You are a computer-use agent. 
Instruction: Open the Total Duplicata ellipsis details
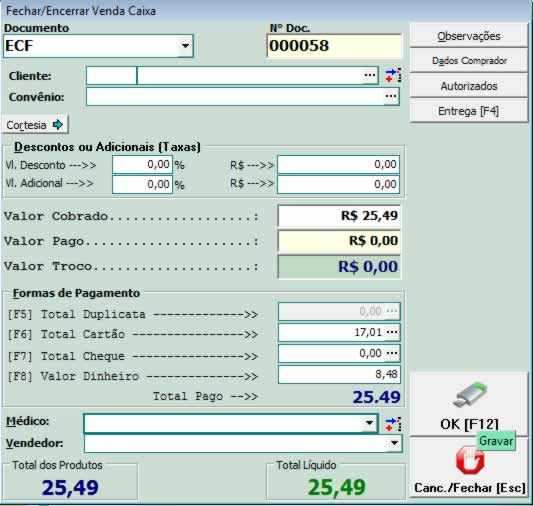point(392,312)
